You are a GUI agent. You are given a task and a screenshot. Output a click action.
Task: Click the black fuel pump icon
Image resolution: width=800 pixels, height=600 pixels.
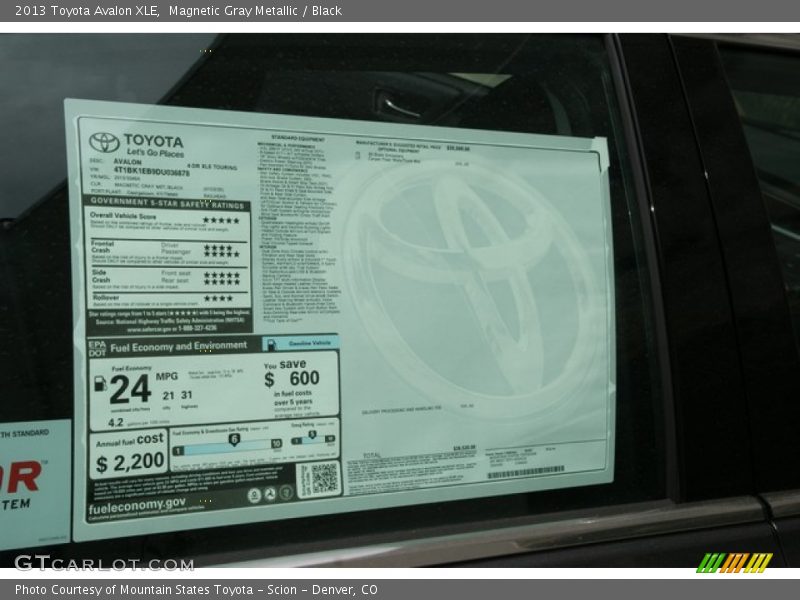click(x=99, y=384)
